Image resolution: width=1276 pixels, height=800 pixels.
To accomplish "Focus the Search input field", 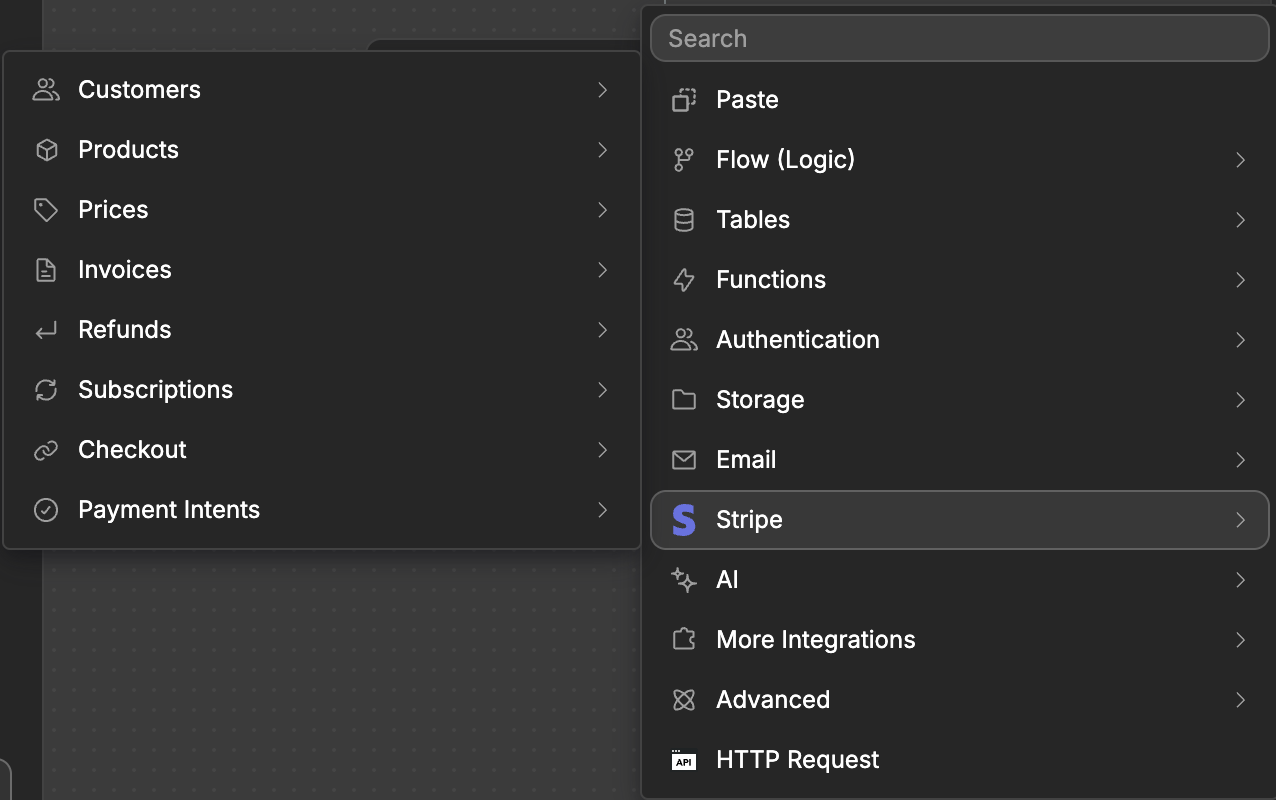I will [960, 38].
